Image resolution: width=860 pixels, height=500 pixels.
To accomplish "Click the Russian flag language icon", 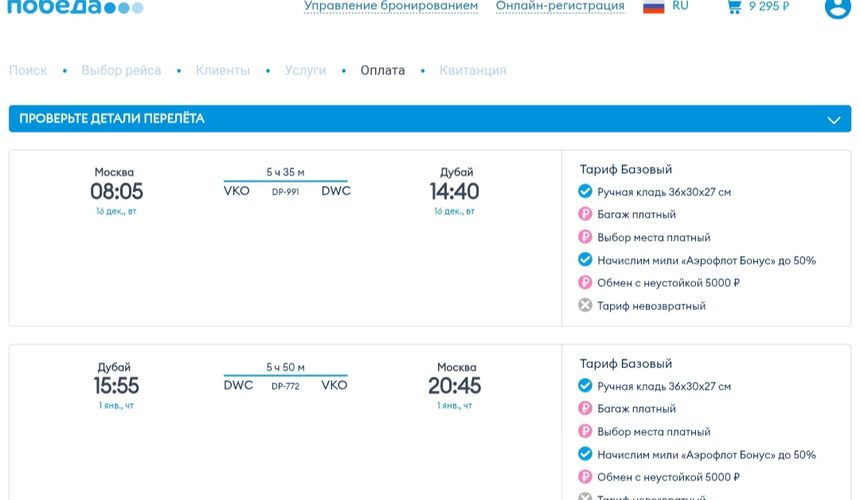I will click(x=653, y=7).
